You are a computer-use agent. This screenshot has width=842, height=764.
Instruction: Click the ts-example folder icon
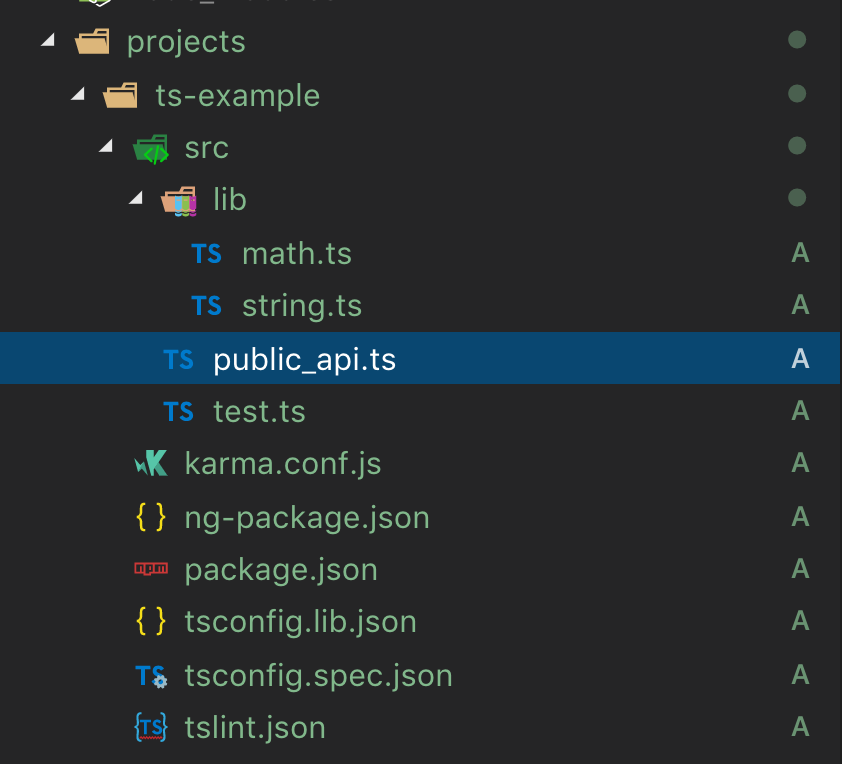tap(120, 95)
